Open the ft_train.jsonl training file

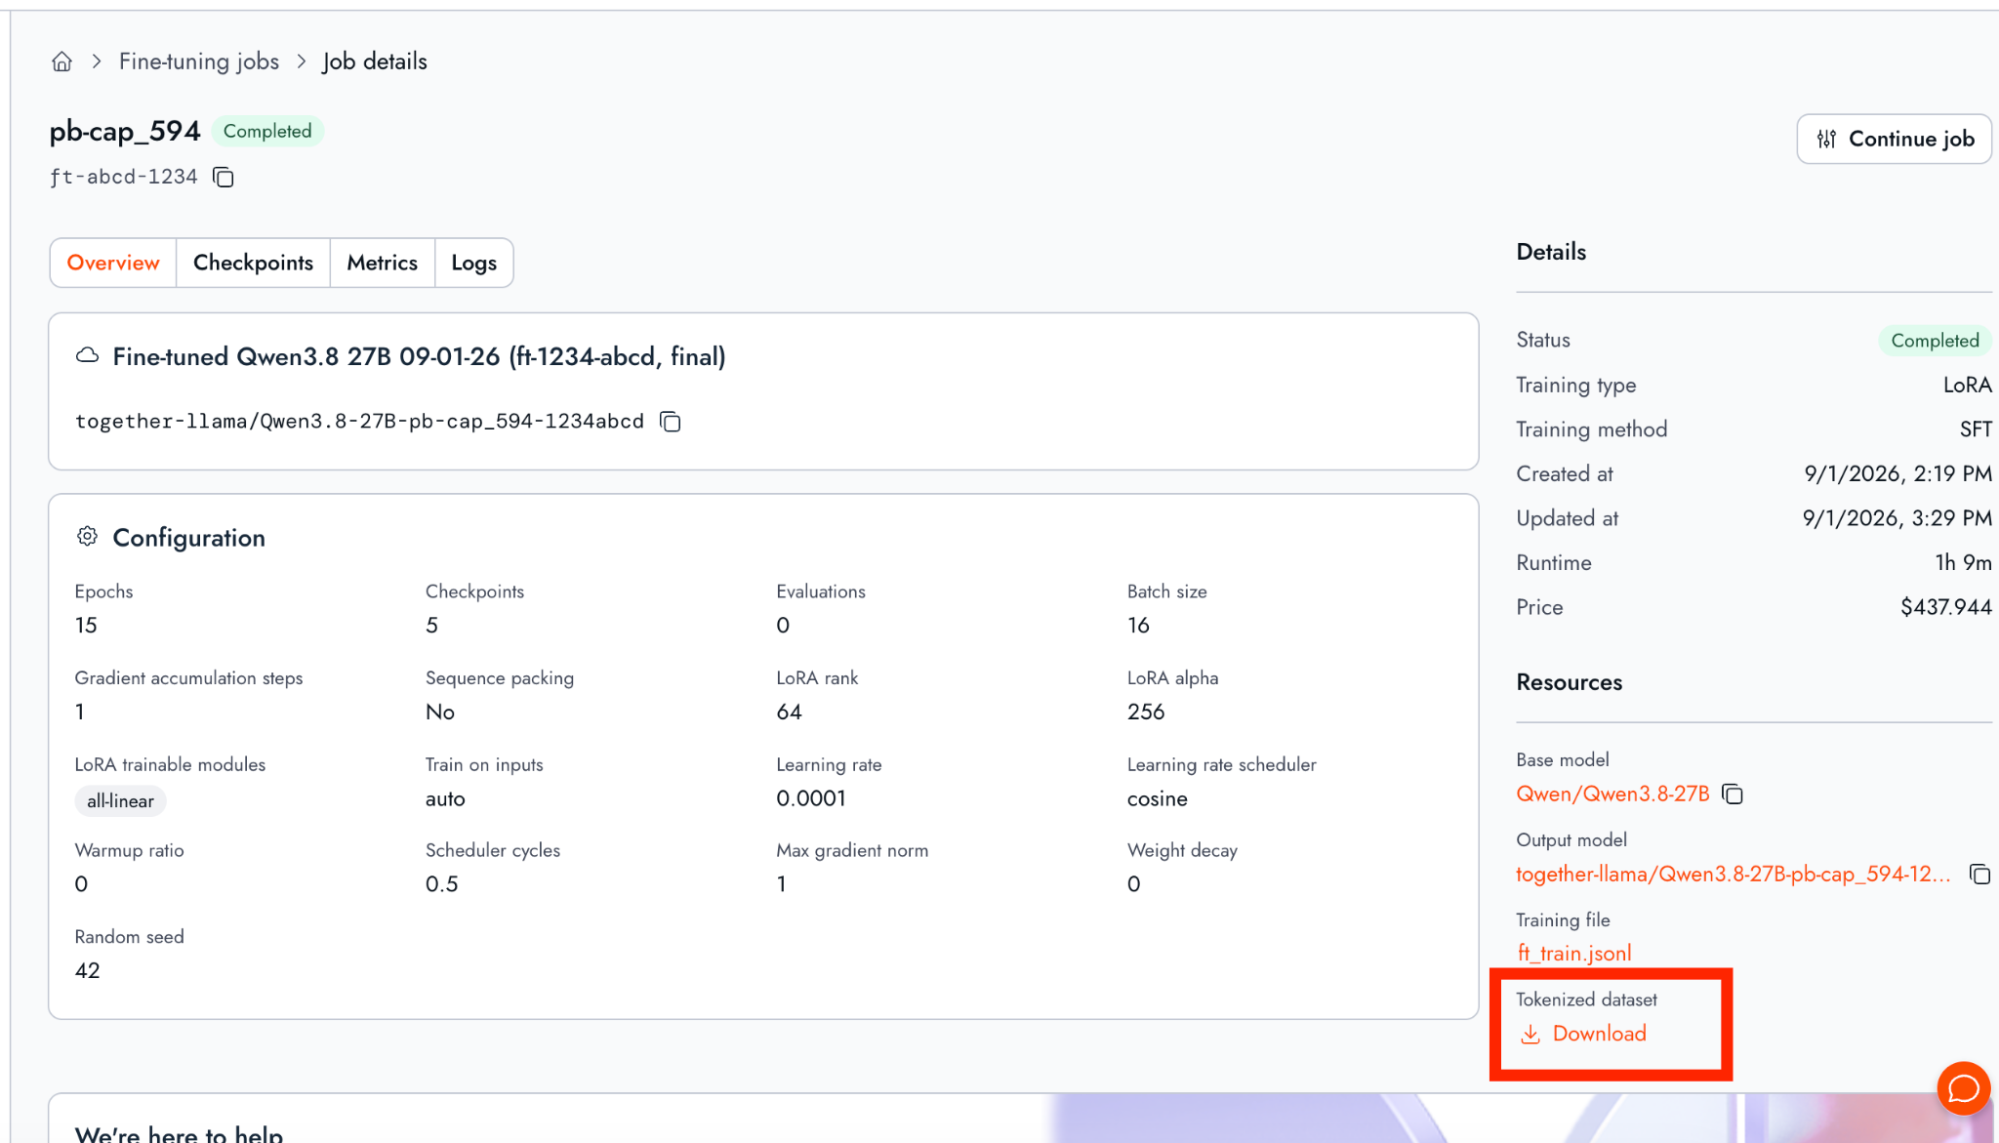tap(1573, 953)
